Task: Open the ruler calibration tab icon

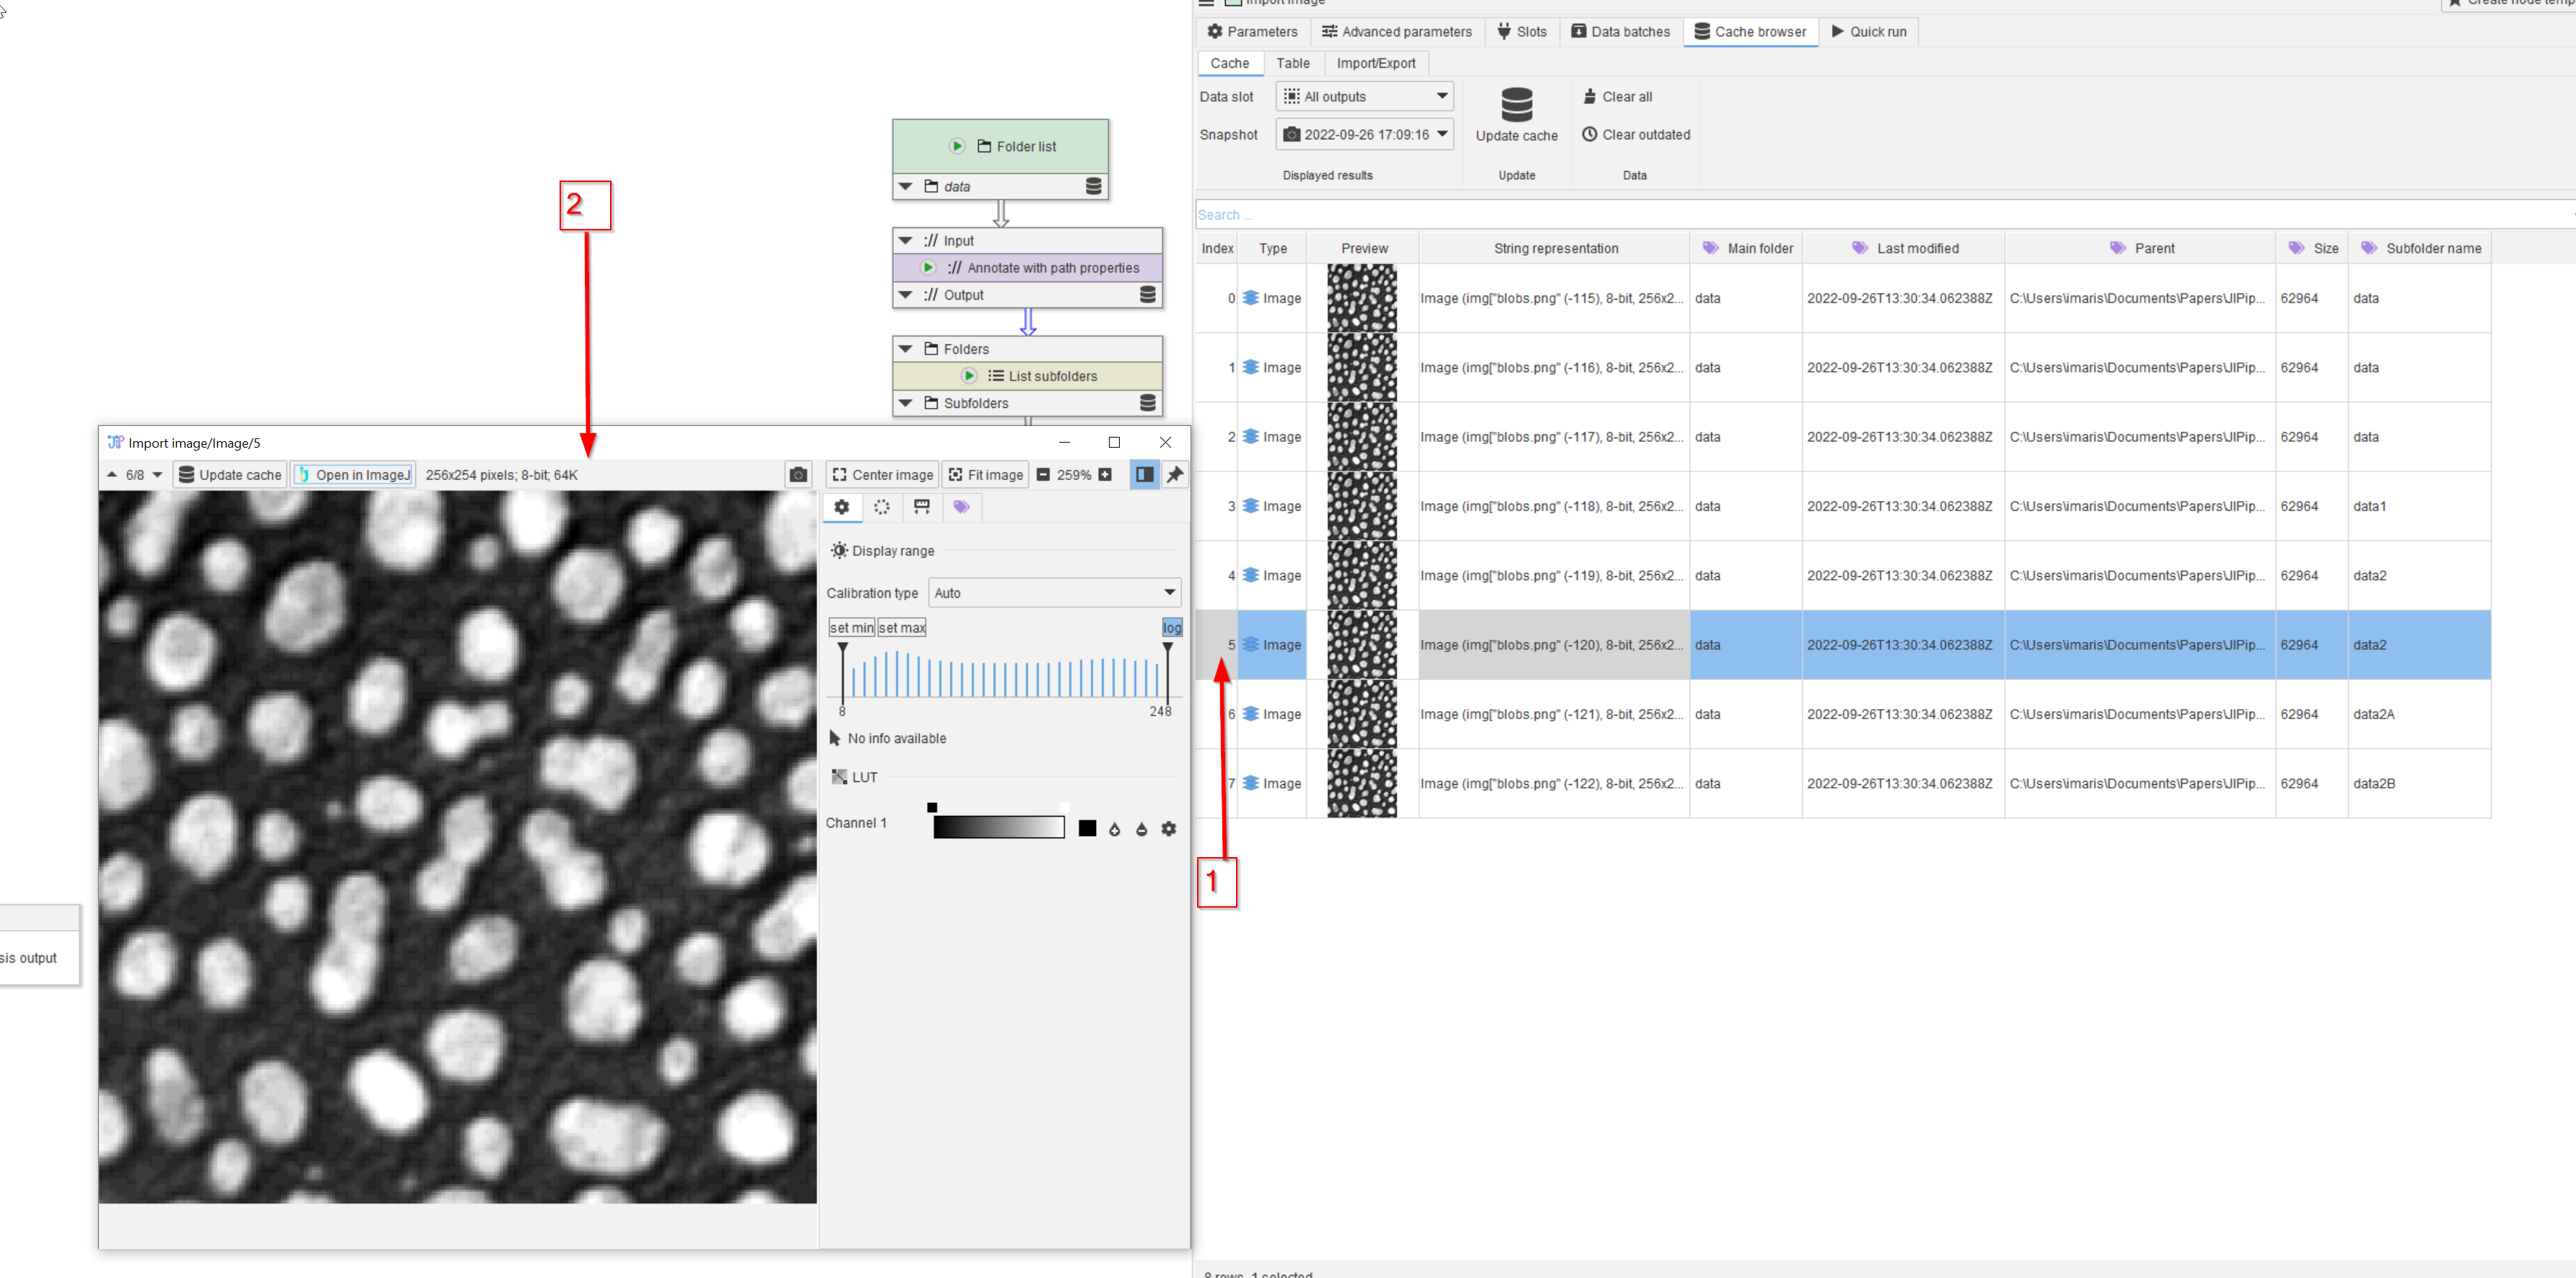Action: click(x=921, y=507)
